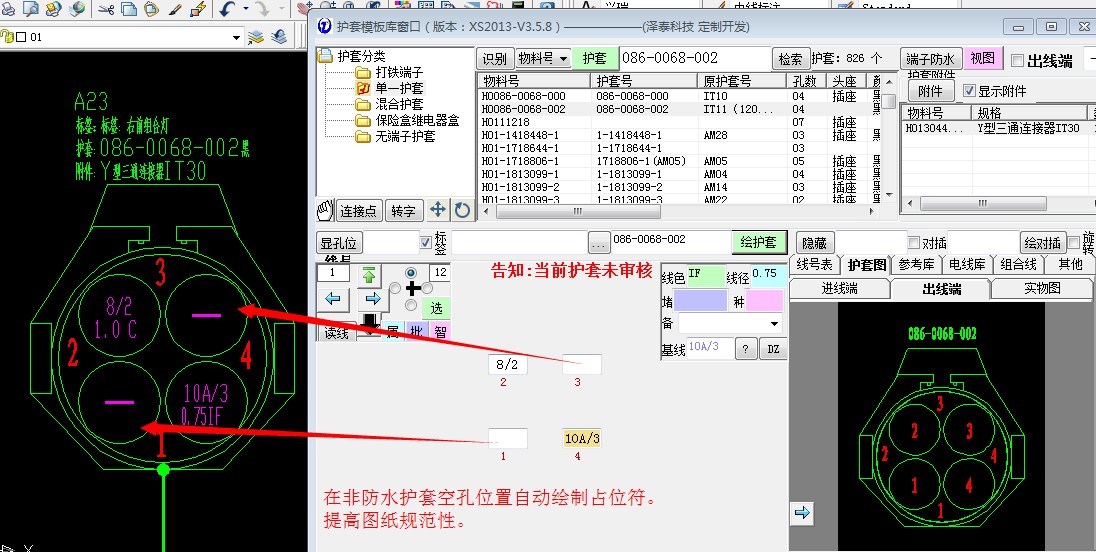Tick the 对插 checkbox
This screenshot has height=552, width=1096.
[913, 242]
